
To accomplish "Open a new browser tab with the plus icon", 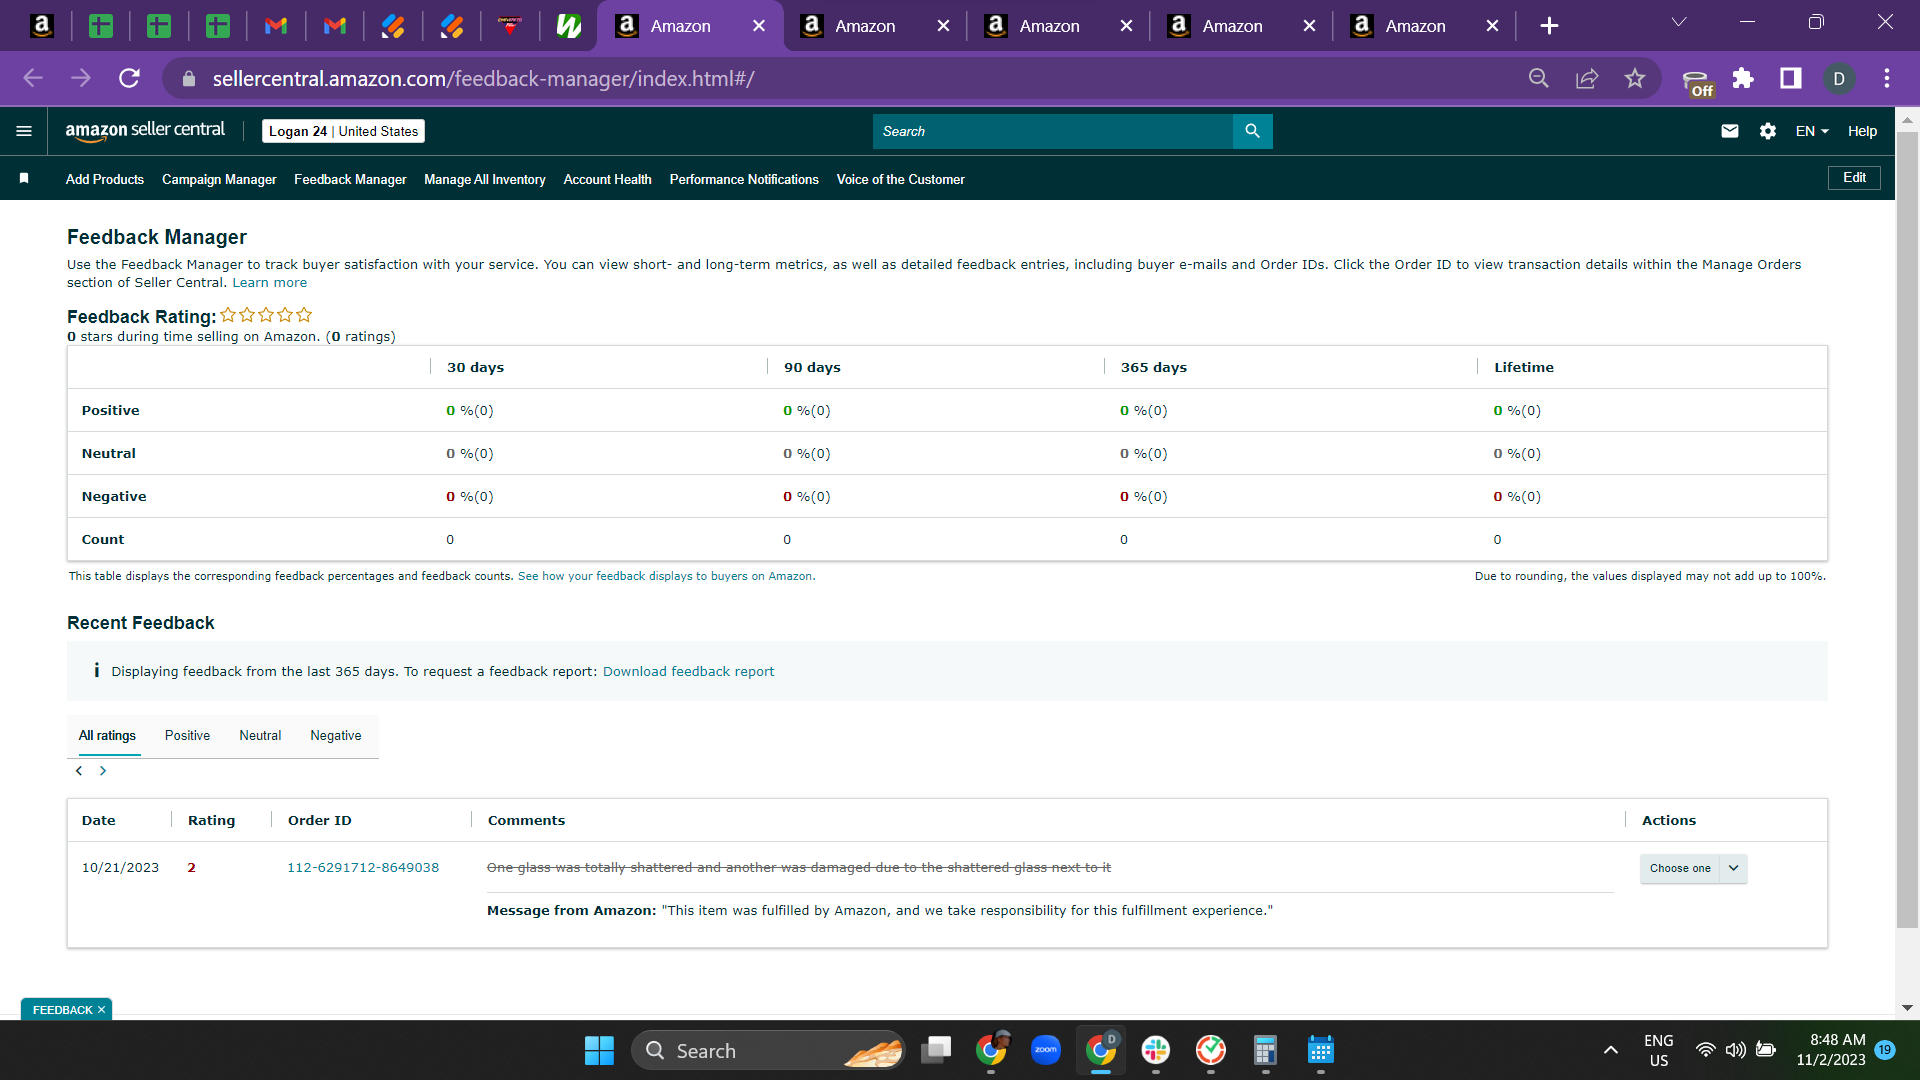I will pyautogui.click(x=1549, y=26).
